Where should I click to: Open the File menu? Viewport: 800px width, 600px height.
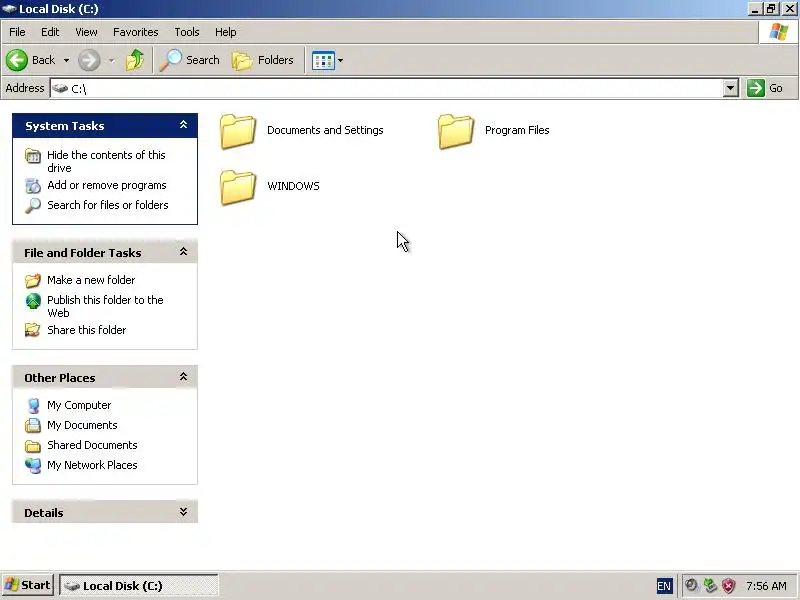(x=17, y=32)
